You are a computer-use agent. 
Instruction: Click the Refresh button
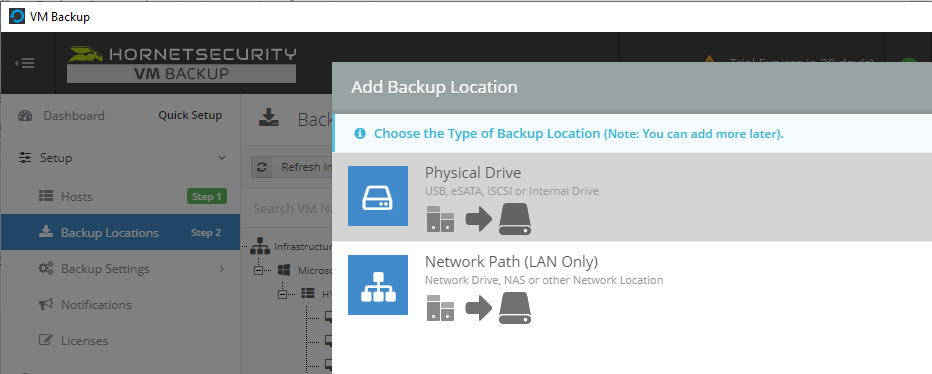(292, 167)
